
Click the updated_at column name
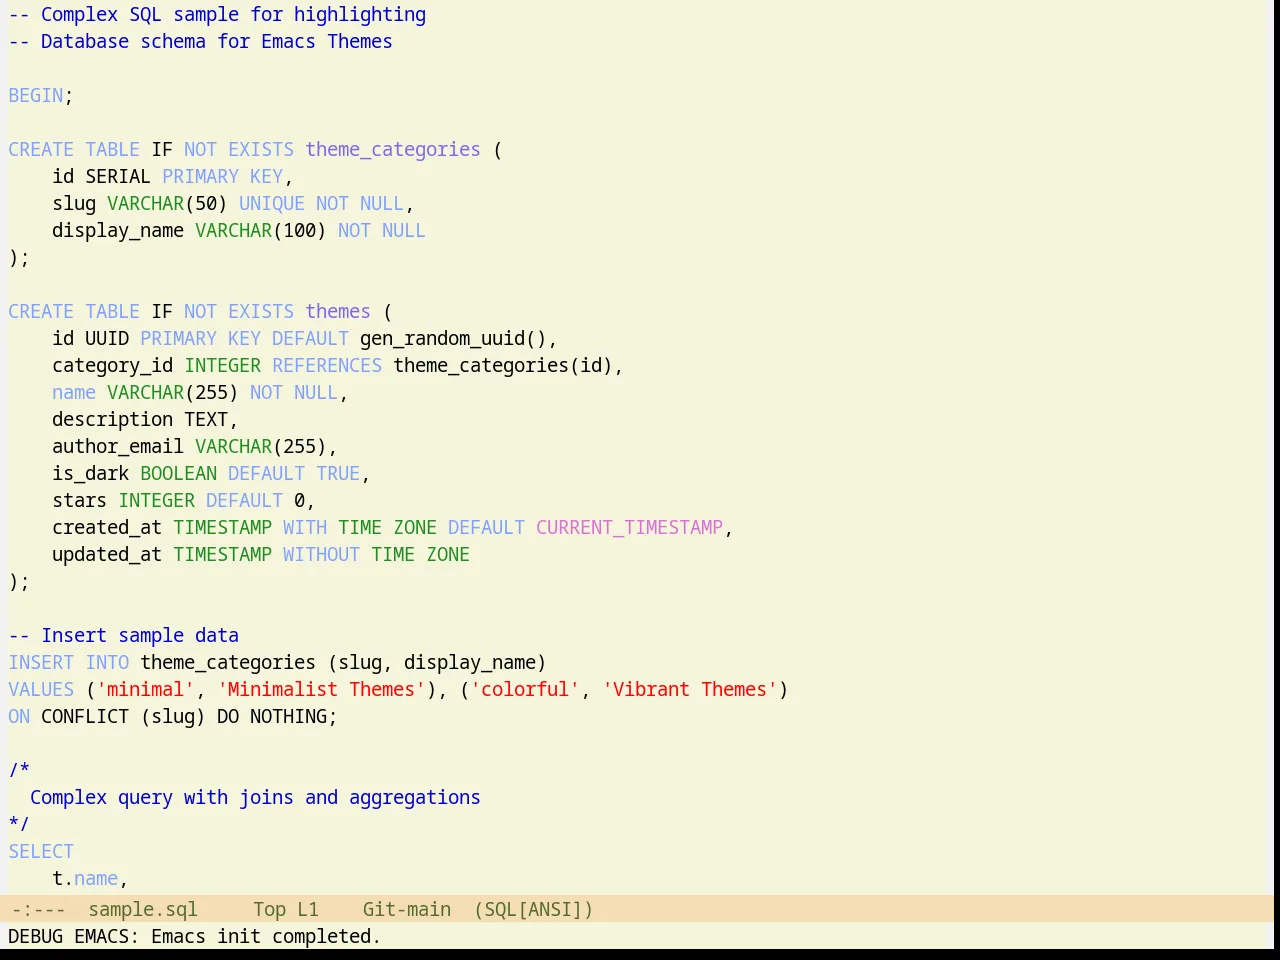point(107,554)
